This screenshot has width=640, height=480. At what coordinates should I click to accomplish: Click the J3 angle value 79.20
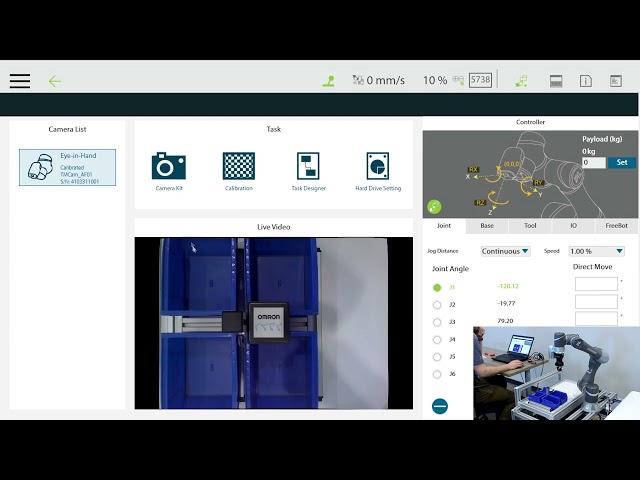[x=505, y=321]
